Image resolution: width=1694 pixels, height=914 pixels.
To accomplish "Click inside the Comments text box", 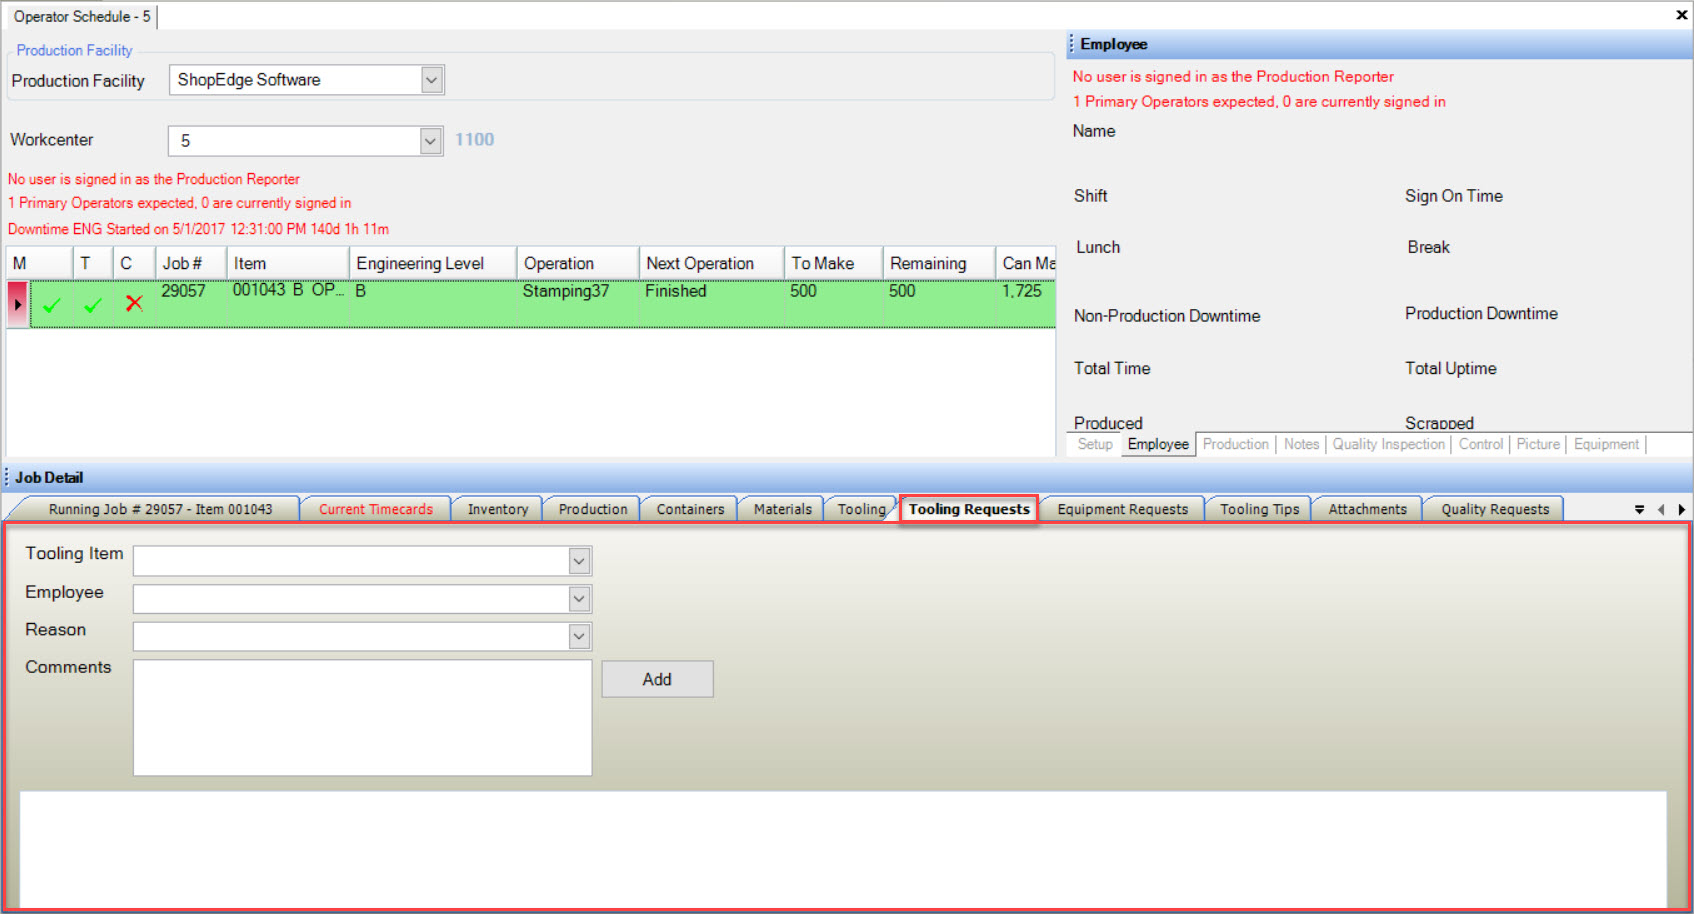I will pyautogui.click(x=362, y=717).
